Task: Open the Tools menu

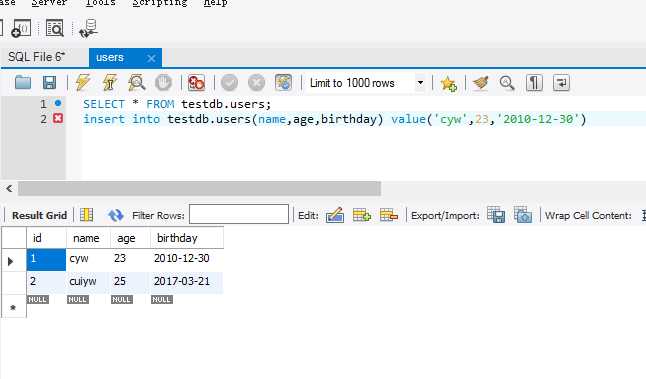Action: [100, 2]
